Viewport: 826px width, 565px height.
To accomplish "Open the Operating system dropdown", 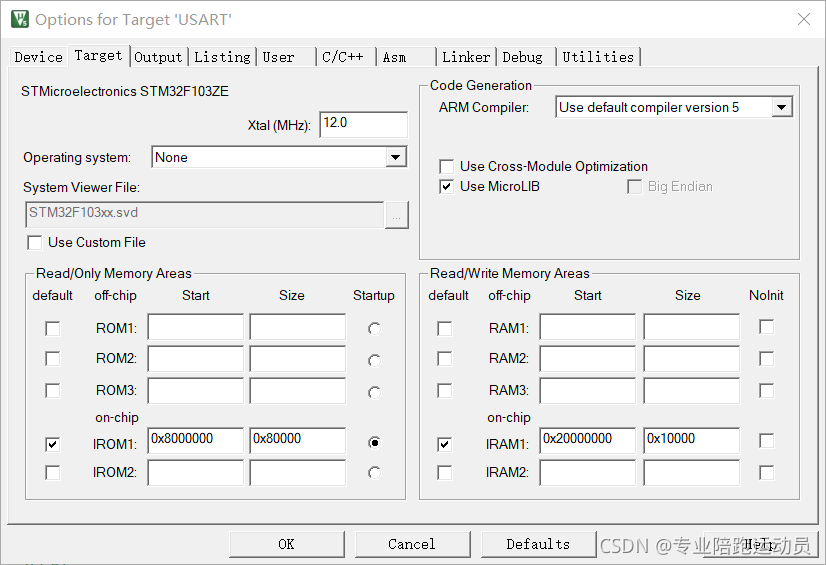I will pos(279,157).
